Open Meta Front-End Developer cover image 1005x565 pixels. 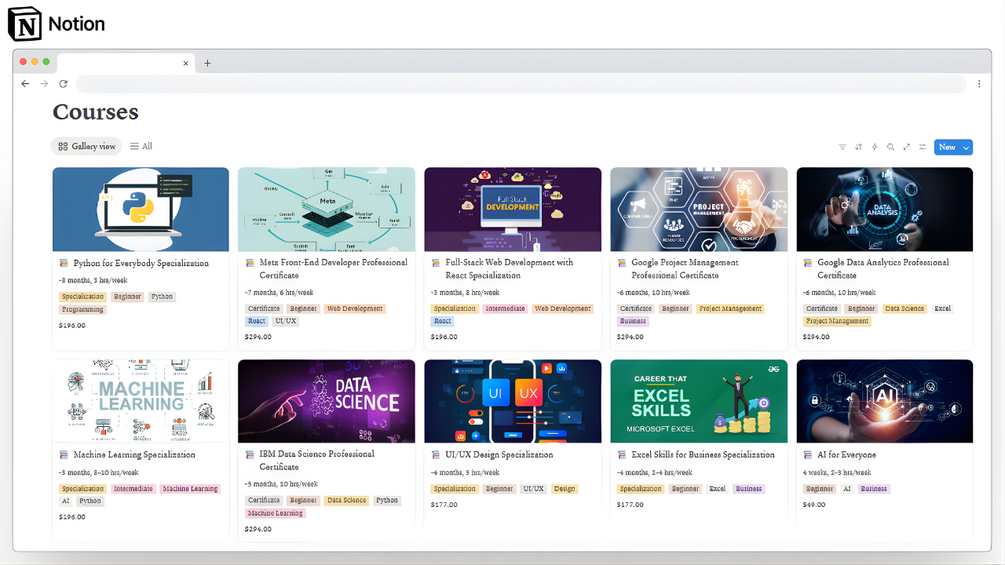(x=326, y=209)
